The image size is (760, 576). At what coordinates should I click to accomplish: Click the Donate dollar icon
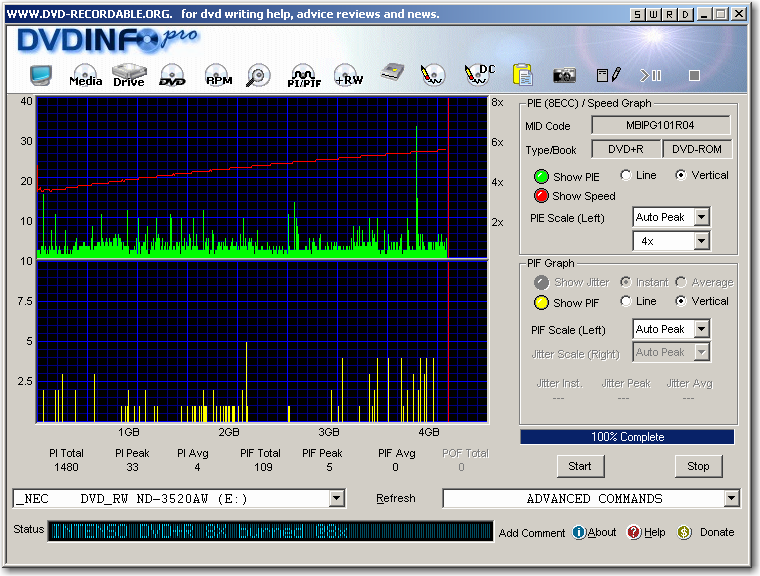tap(684, 532)
